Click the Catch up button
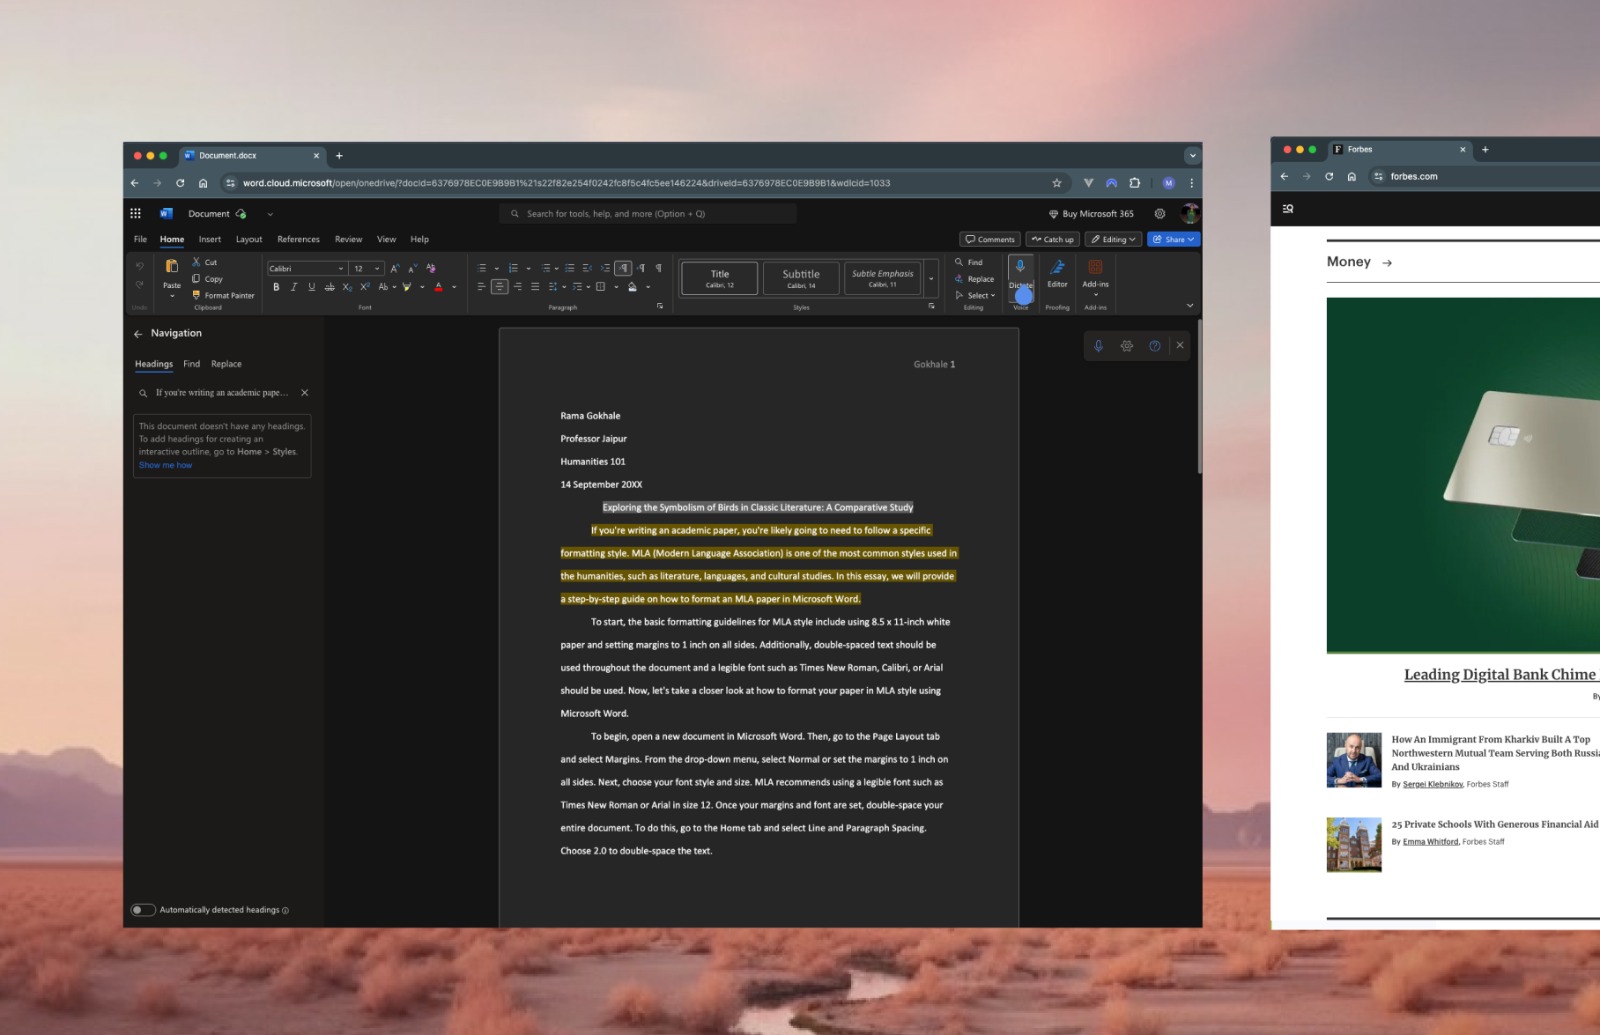The width and height of the screenshot is (1600, 1035). [1052, 240]
